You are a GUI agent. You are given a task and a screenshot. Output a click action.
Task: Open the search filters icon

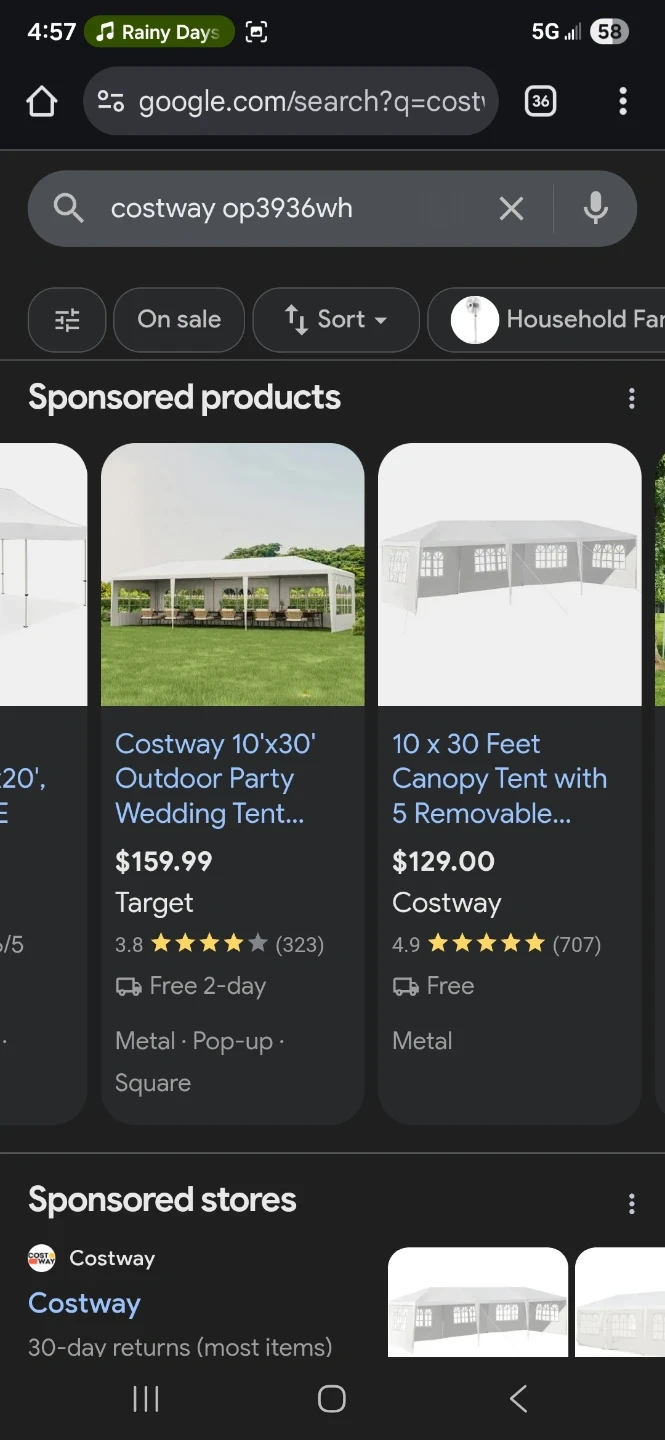point(67,320)
